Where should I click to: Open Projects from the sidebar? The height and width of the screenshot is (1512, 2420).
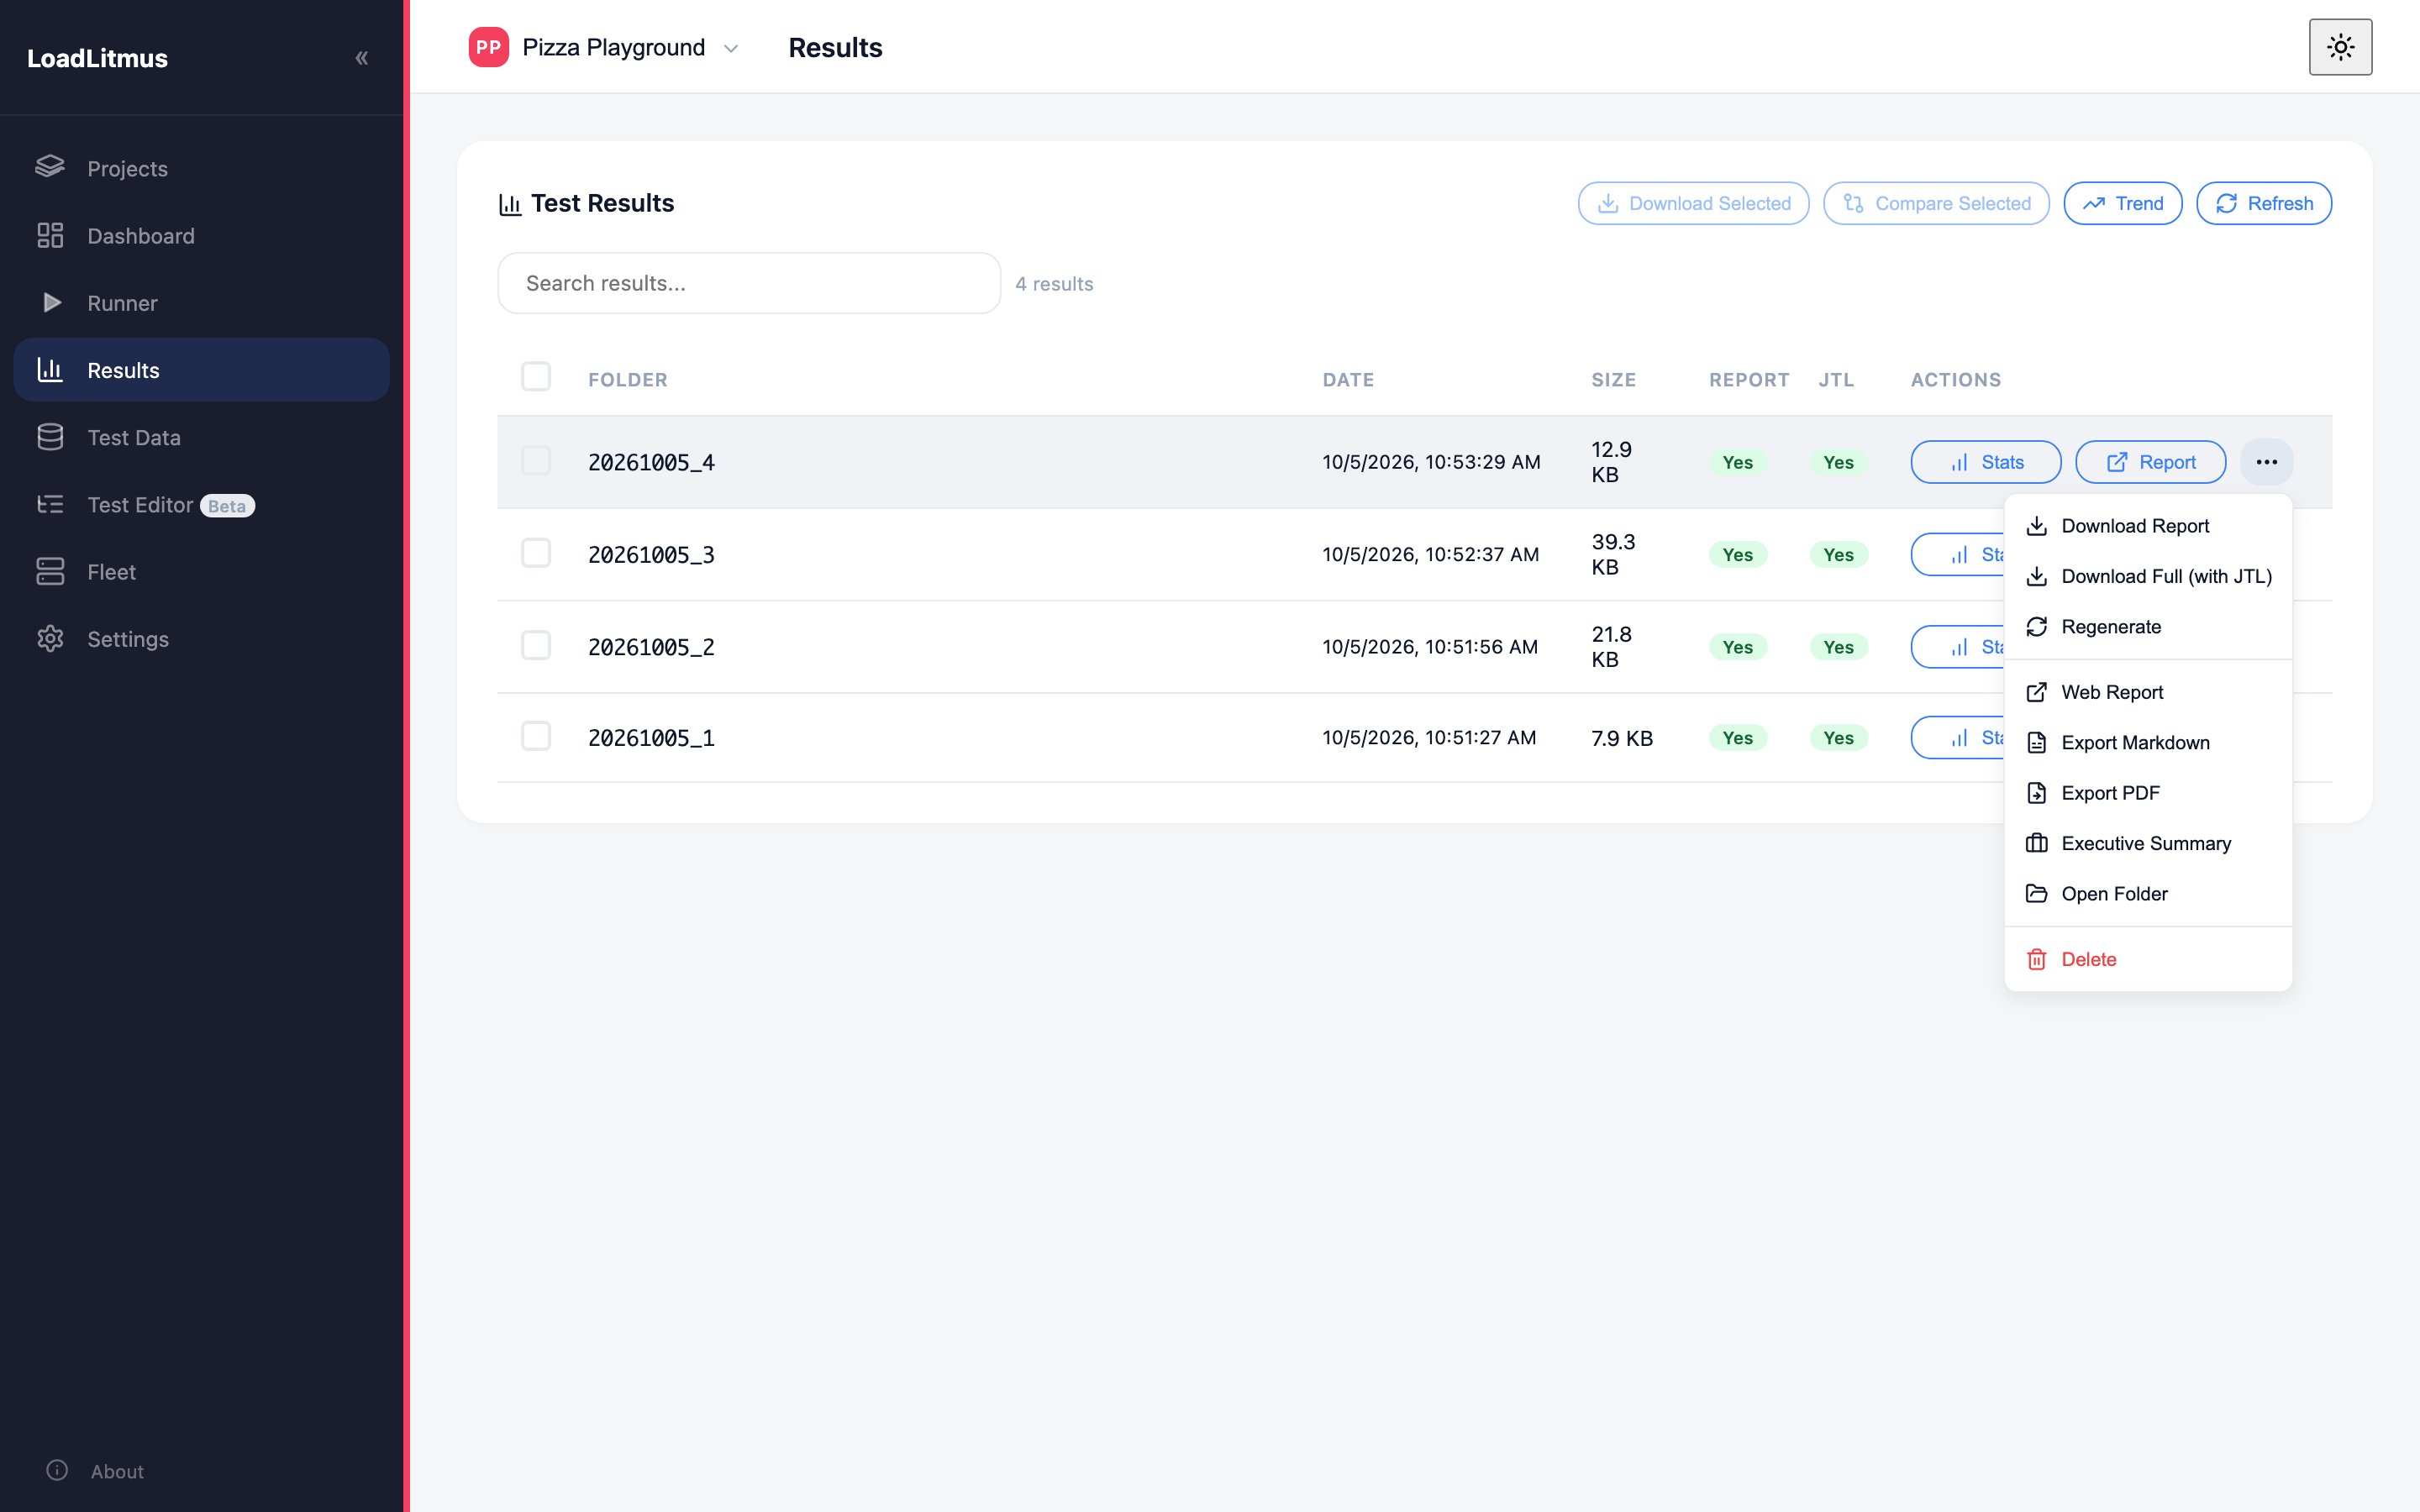coord(201,168)
